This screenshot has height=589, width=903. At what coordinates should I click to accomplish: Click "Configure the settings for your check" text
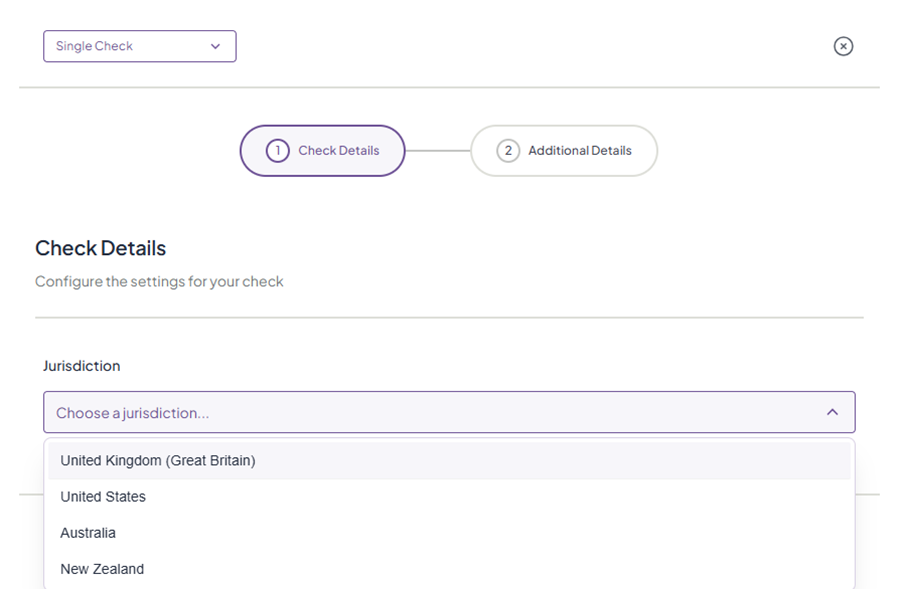click(159, 282)
